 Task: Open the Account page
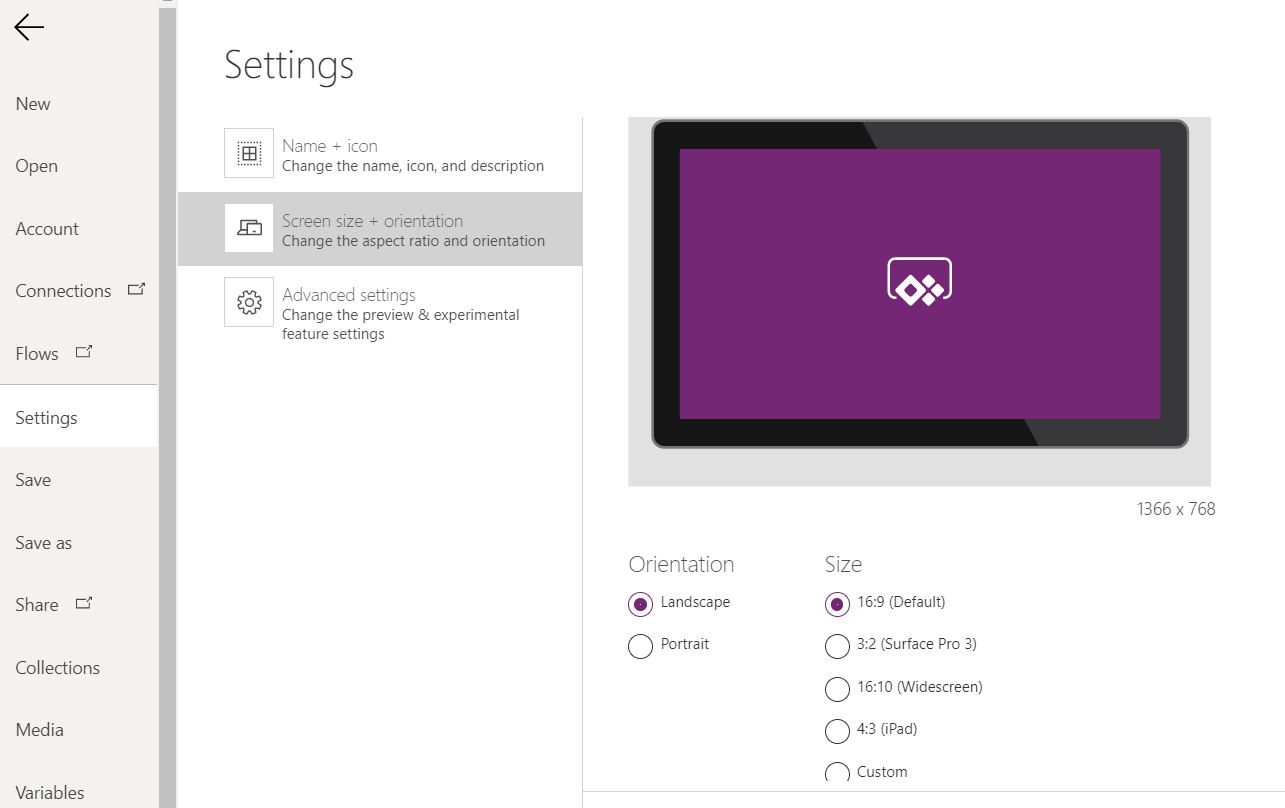(x=47, y=228)
